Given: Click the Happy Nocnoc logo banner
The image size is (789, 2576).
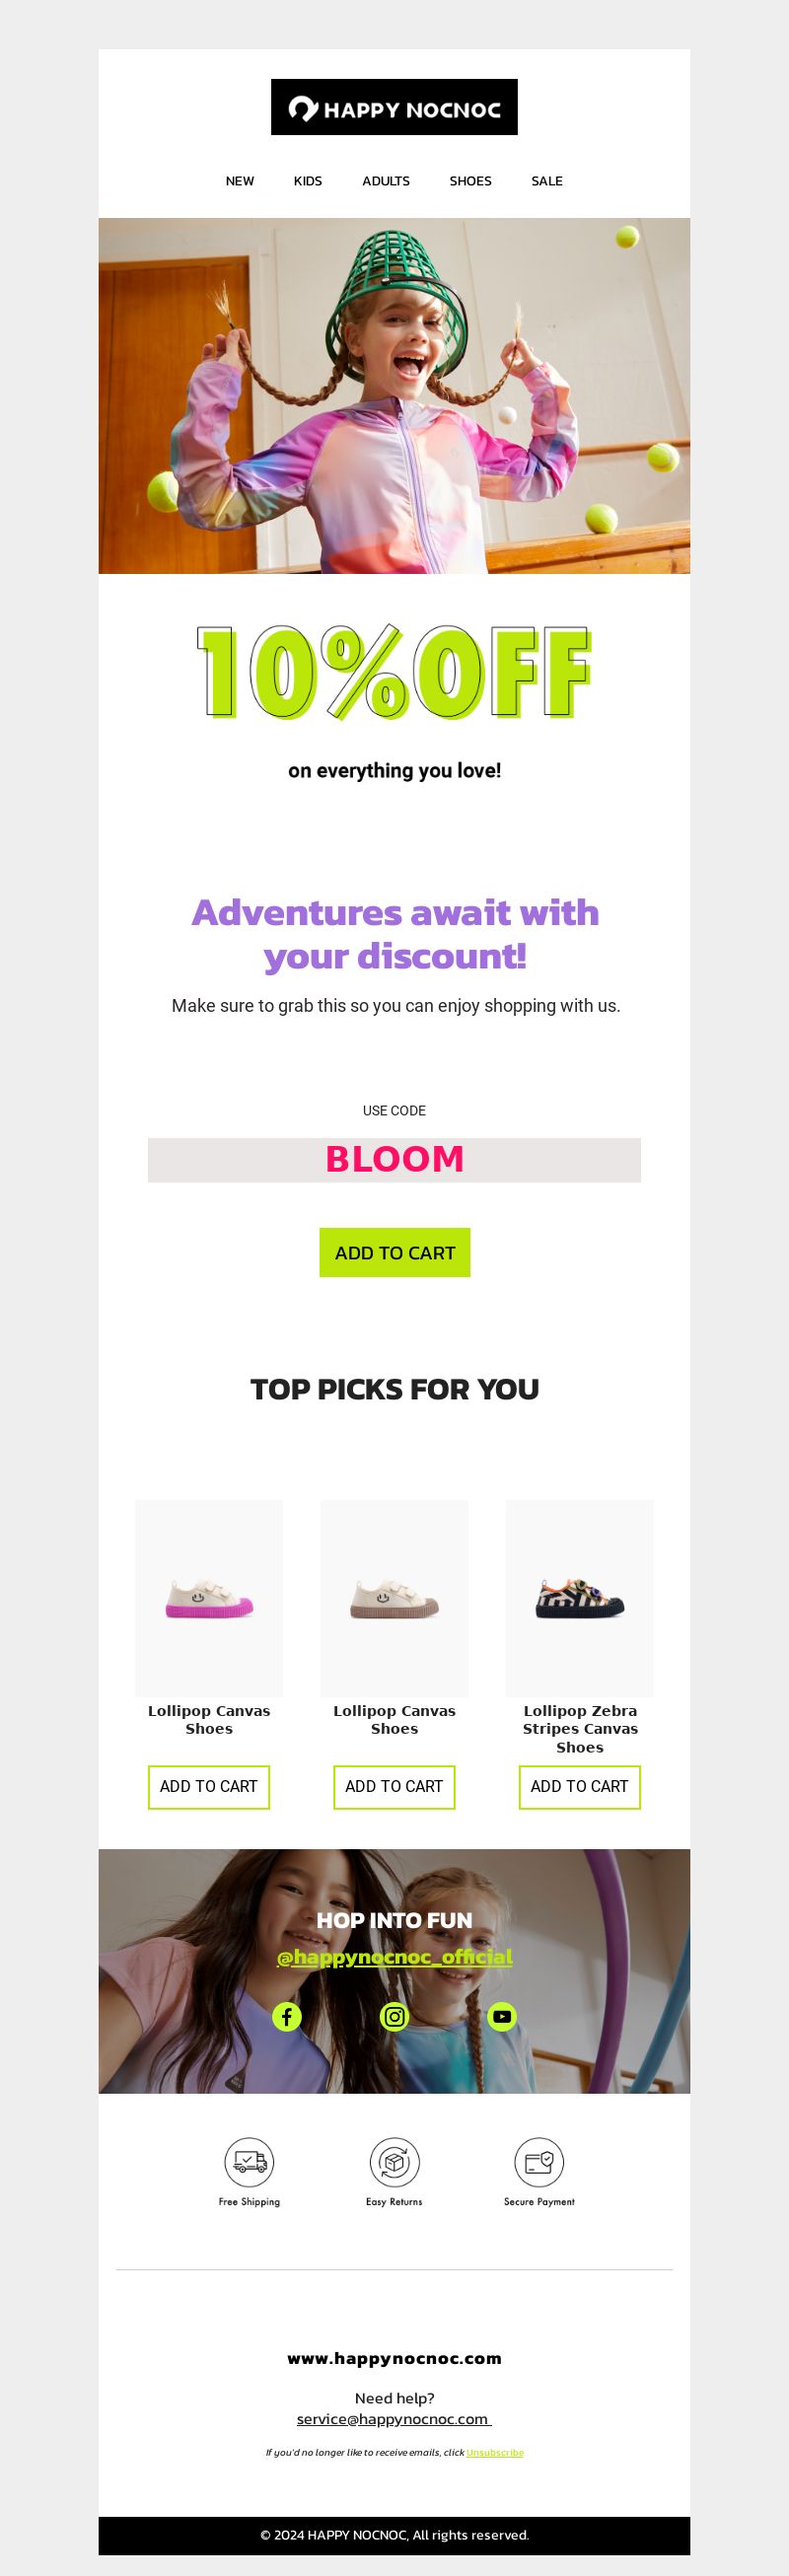Looking at the screenshot, I should (394, 107).
